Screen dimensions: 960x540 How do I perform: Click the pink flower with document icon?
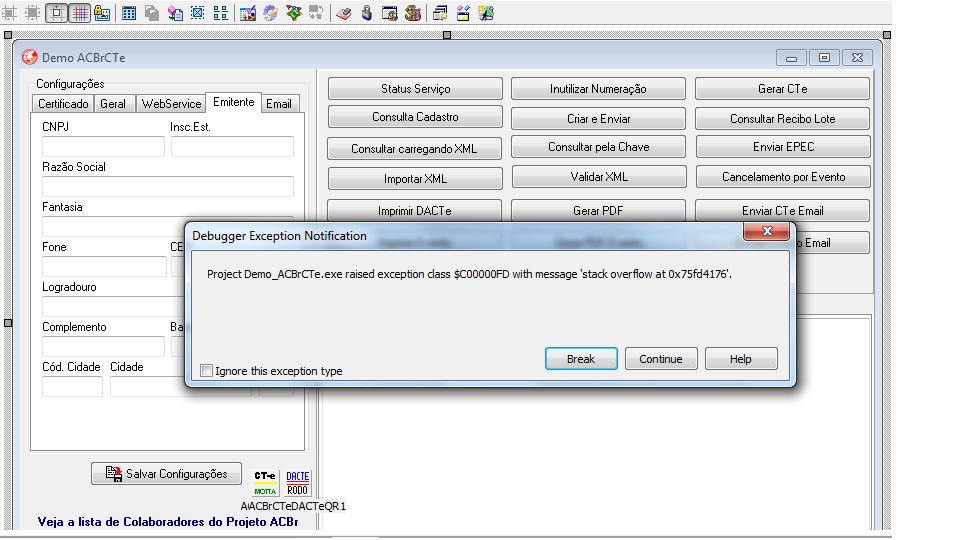pos(175,13)
